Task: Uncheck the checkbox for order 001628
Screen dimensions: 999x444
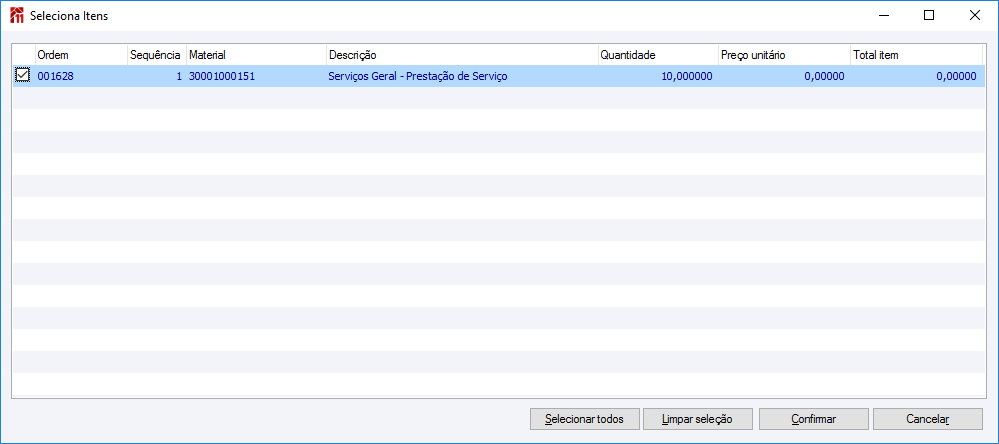Action: click(23, 75)
